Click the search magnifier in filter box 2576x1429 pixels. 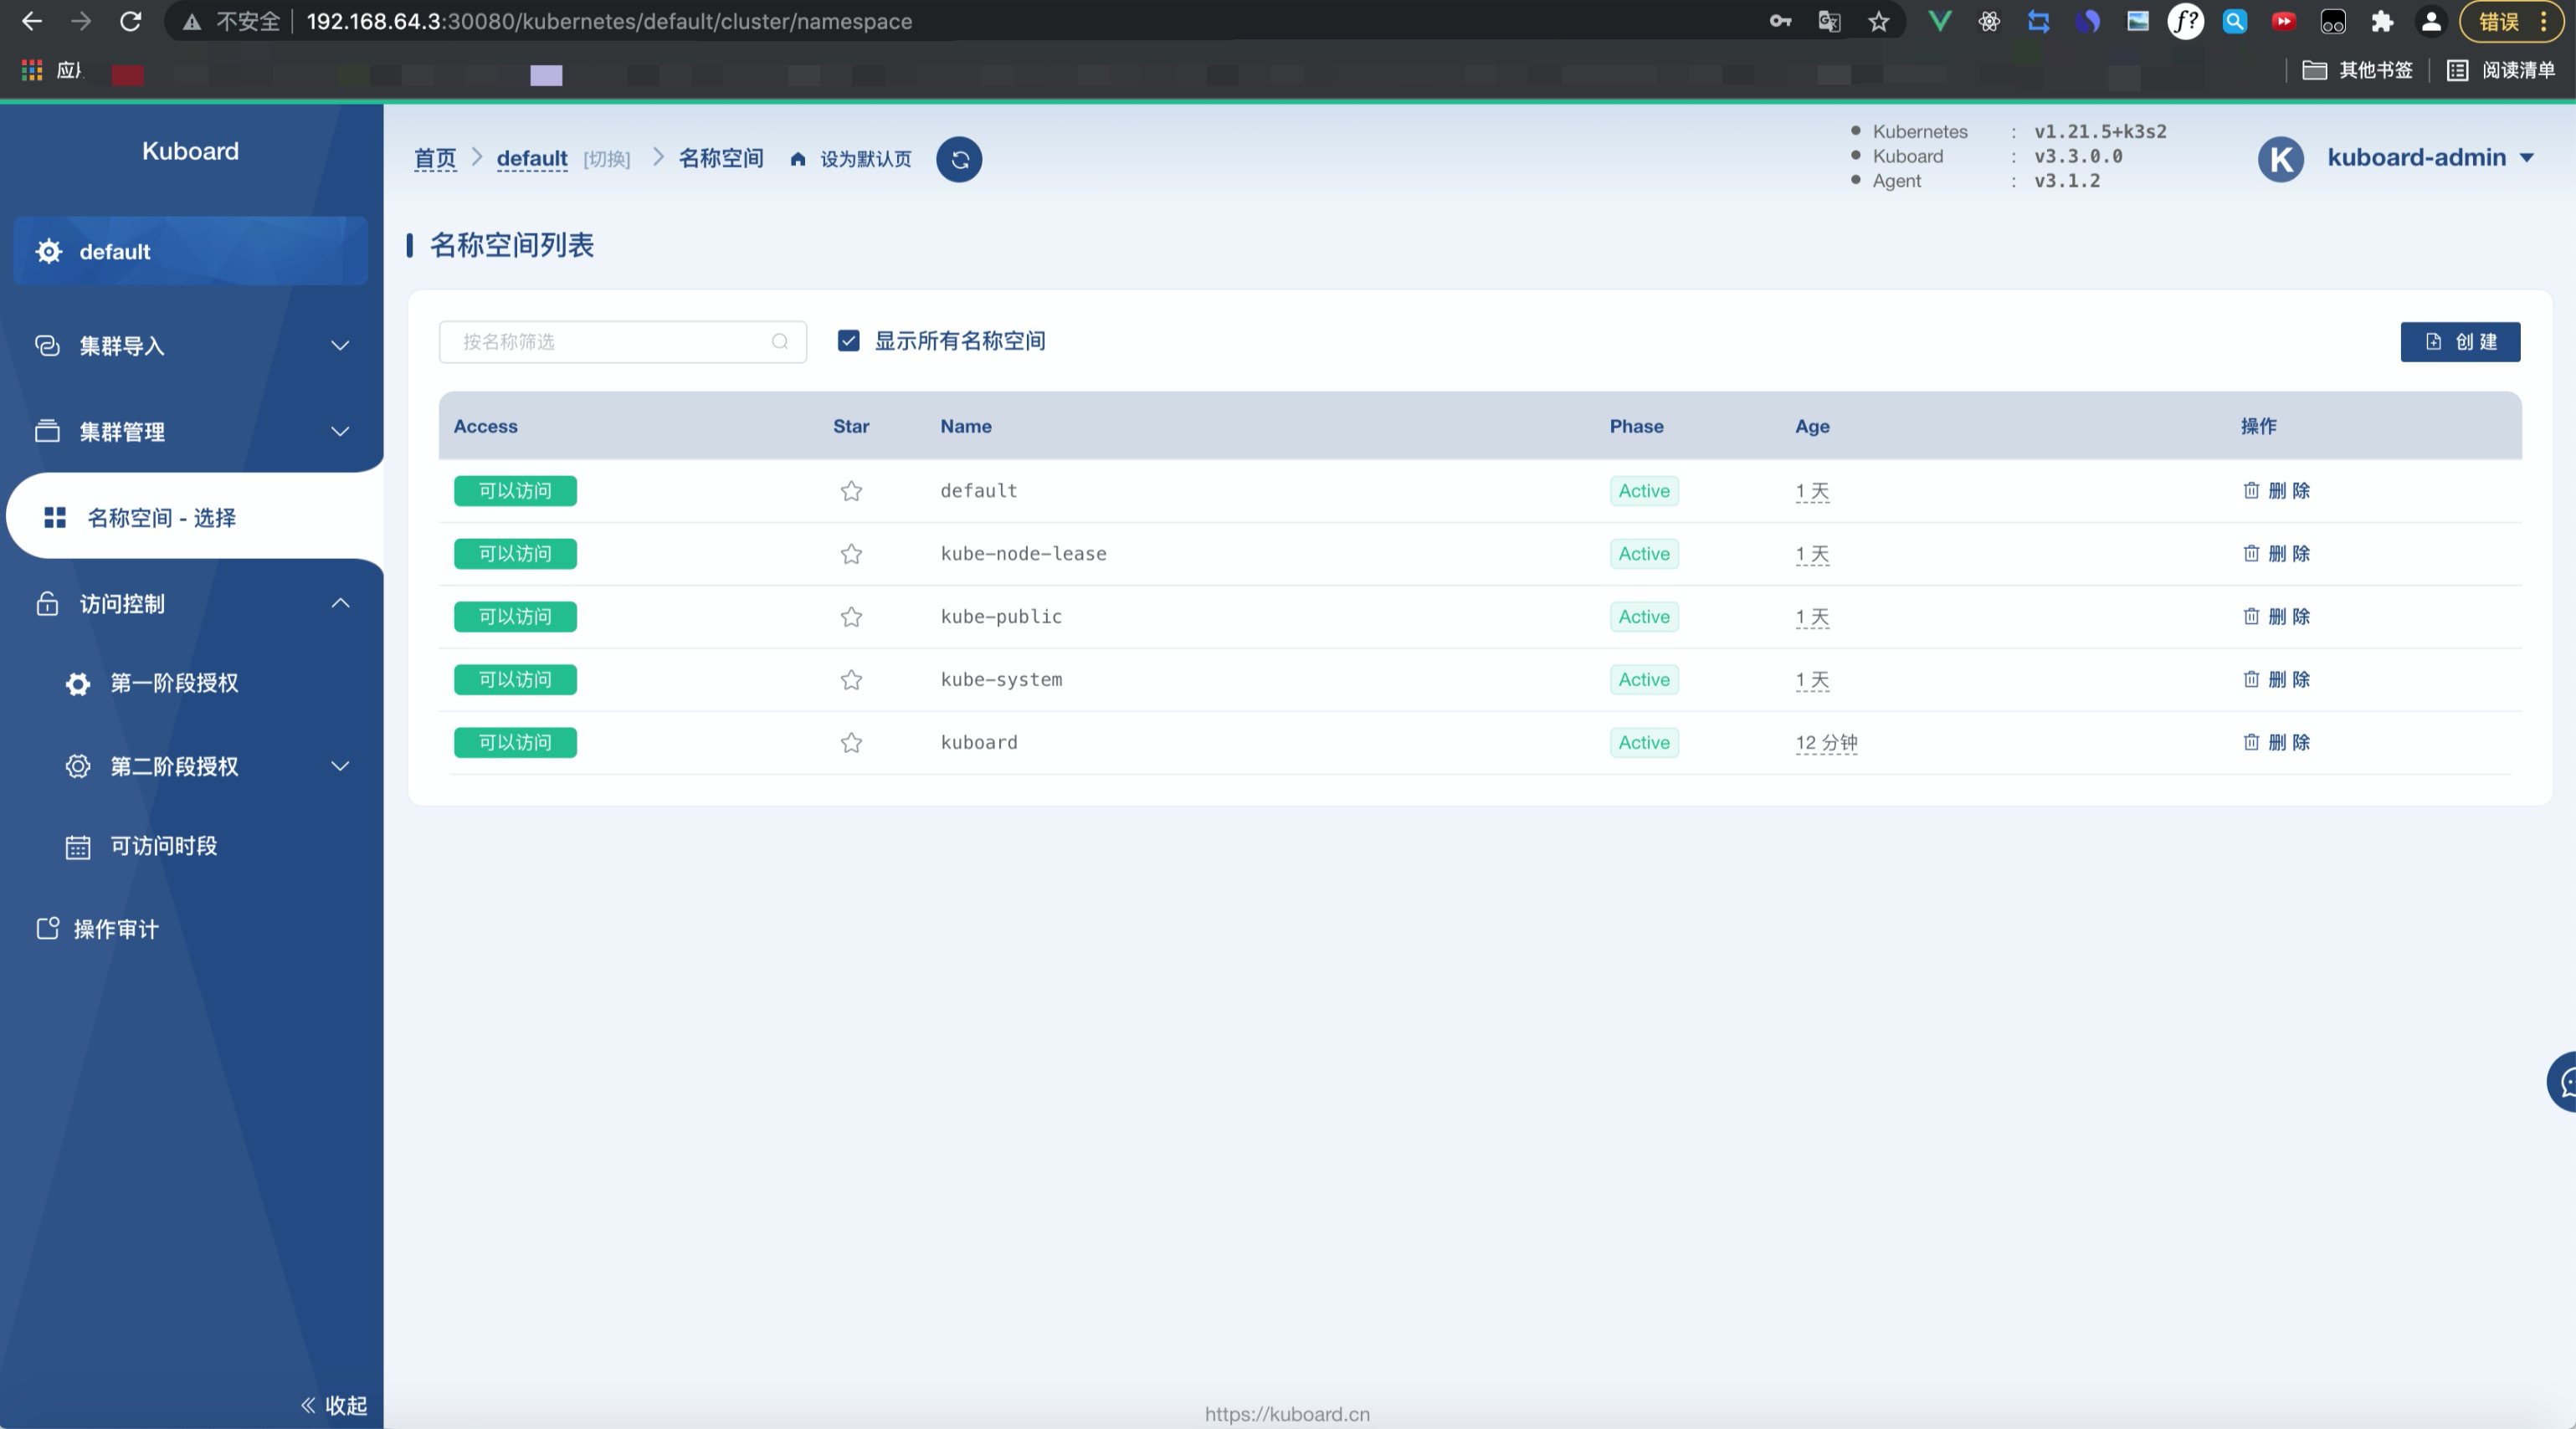[780, 342]
